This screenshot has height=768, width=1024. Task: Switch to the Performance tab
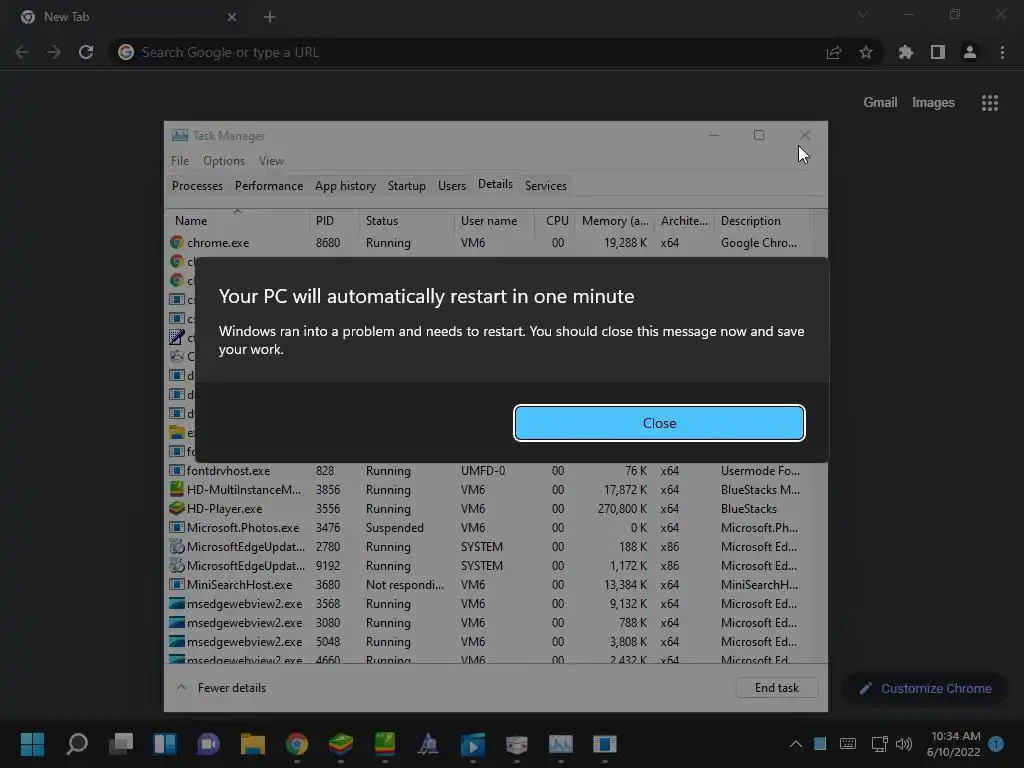pyautogui.click(x=268, y=185)
